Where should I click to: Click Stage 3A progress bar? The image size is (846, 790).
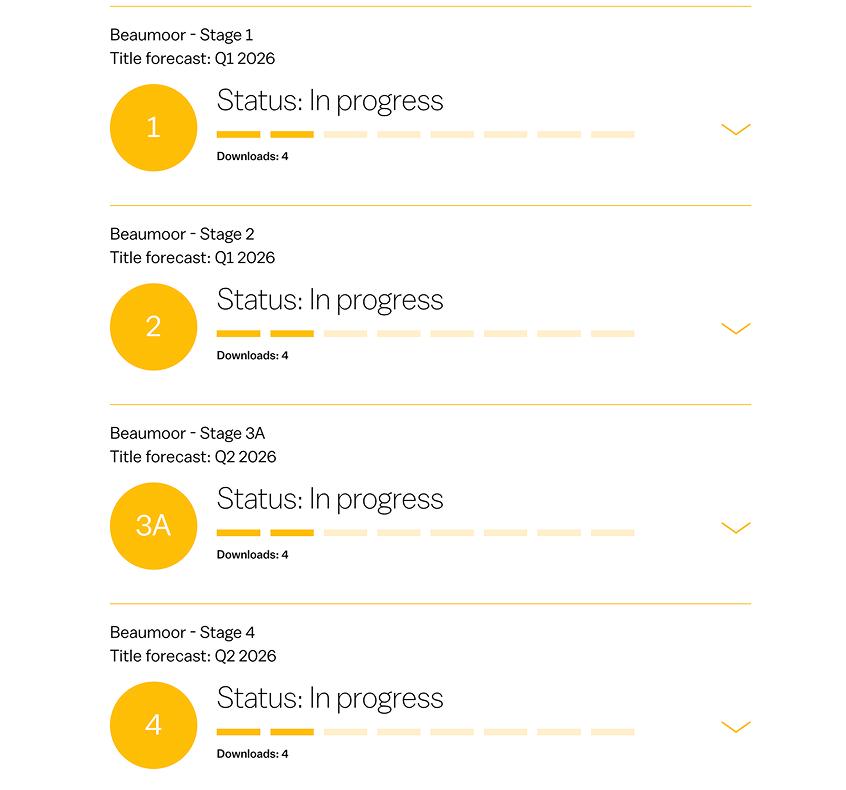click(x=425, y=532)
